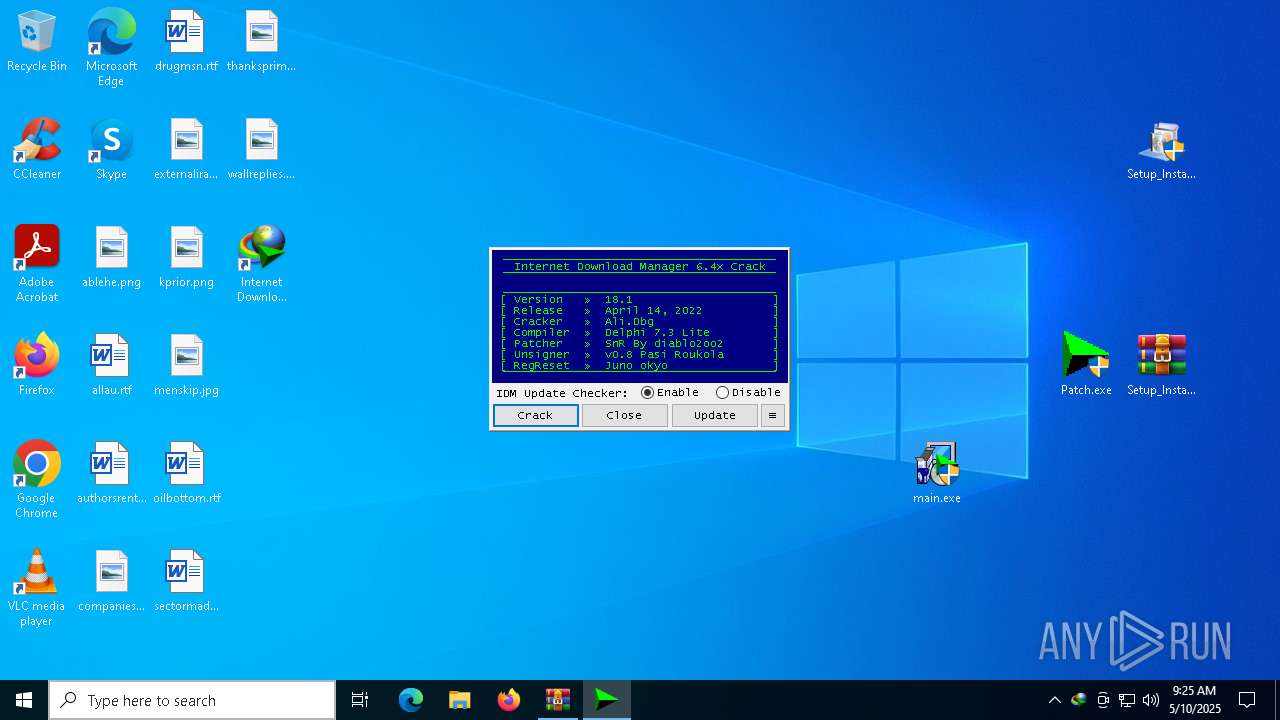Screen dimensions: 1280x720
Task: Click the network tray icon
Action: (1127, 700)
